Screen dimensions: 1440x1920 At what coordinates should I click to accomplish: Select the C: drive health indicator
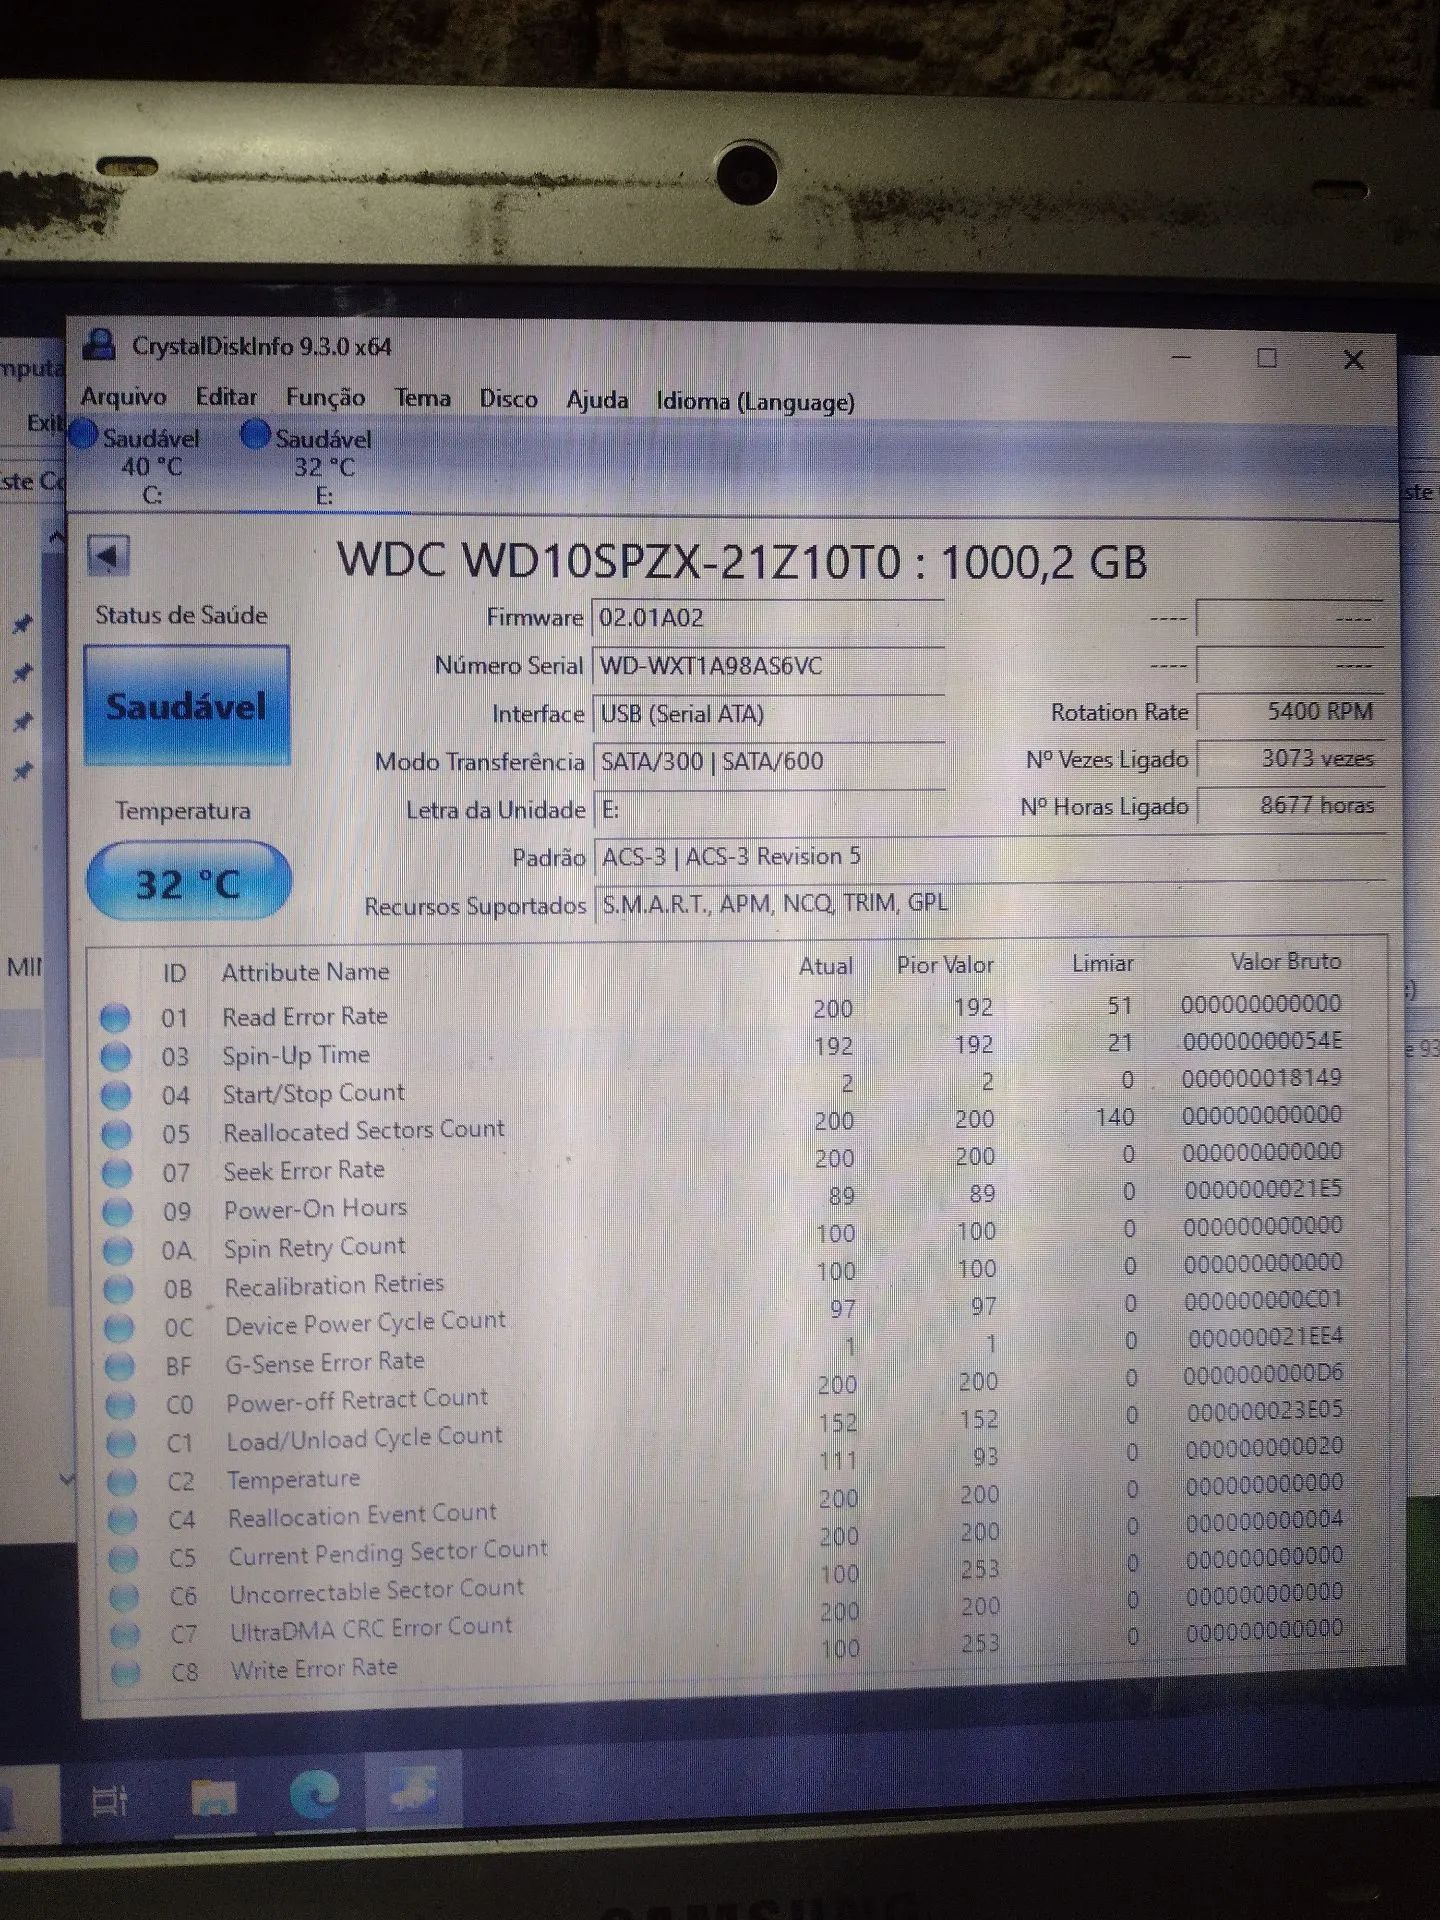(x=140, y=465)
